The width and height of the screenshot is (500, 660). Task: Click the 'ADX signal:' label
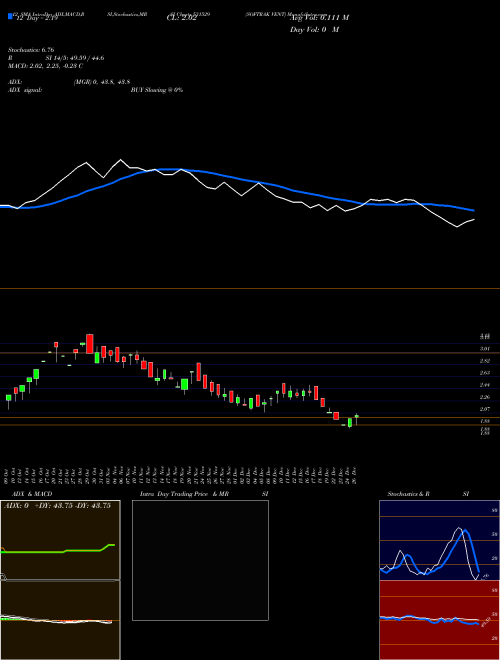25,90
